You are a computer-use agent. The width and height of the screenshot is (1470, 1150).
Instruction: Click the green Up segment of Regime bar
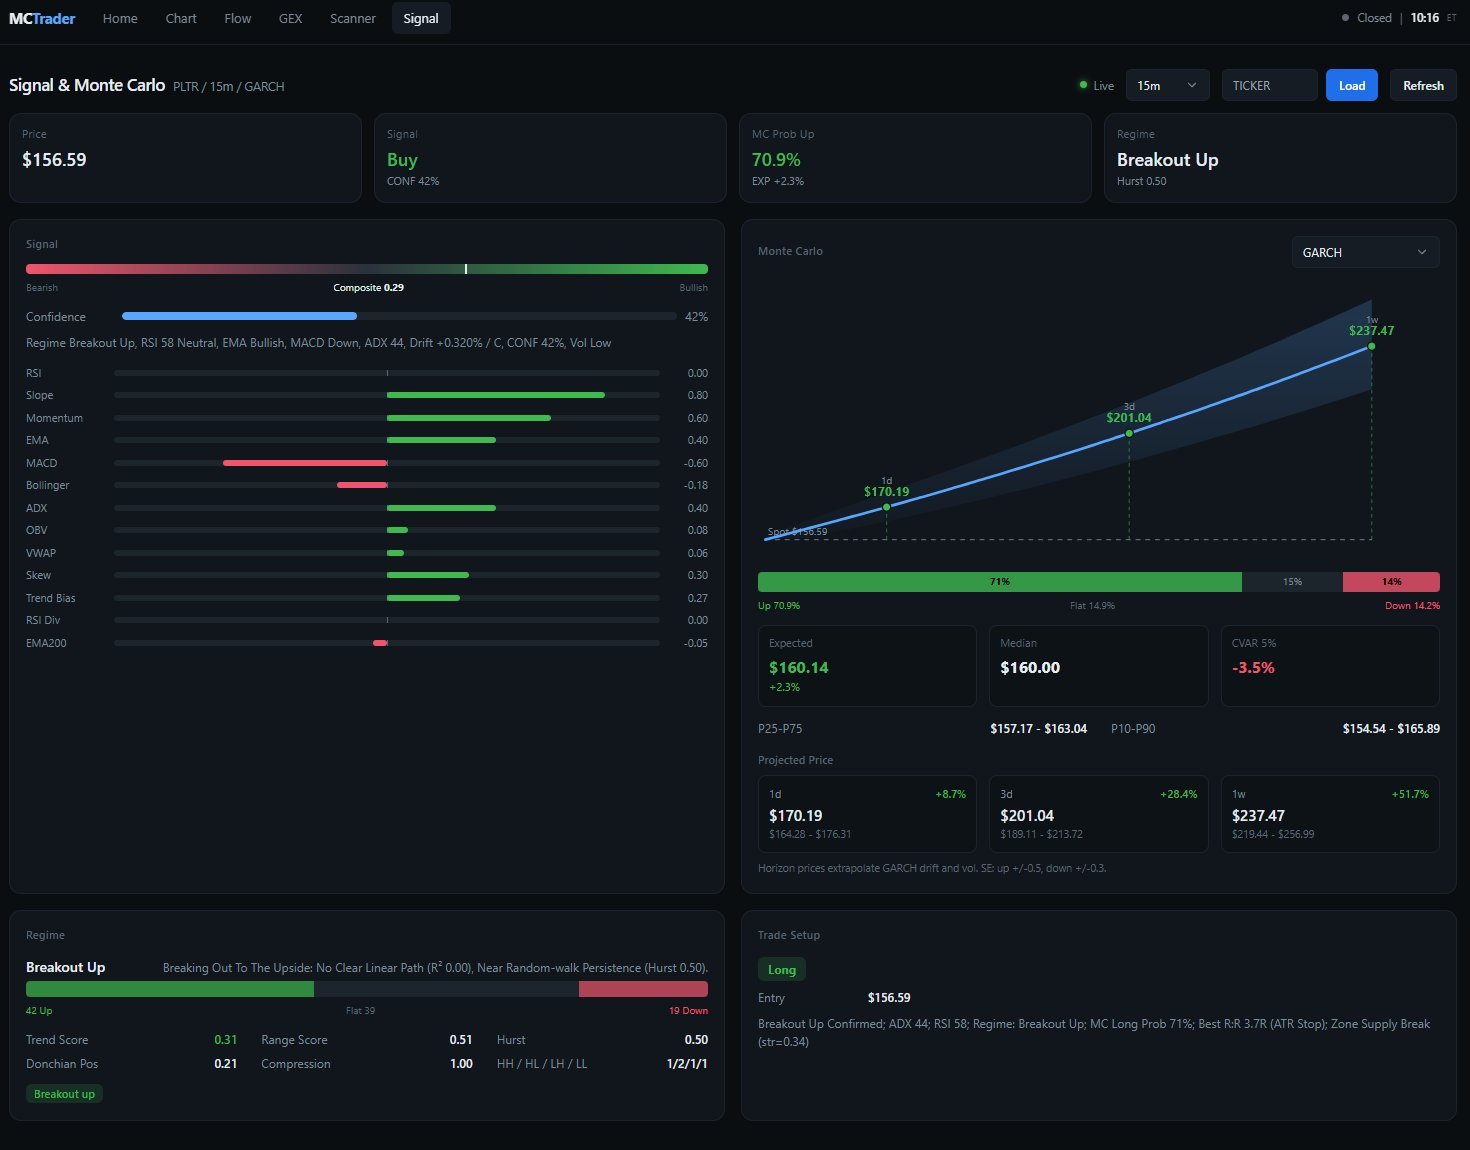170,989
